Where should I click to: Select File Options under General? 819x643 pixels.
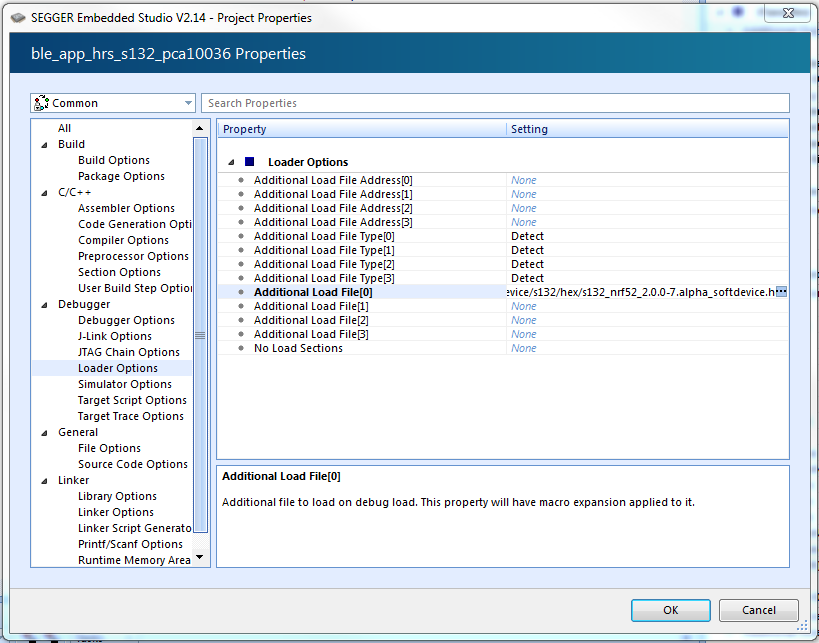click(x=109, y=448)
